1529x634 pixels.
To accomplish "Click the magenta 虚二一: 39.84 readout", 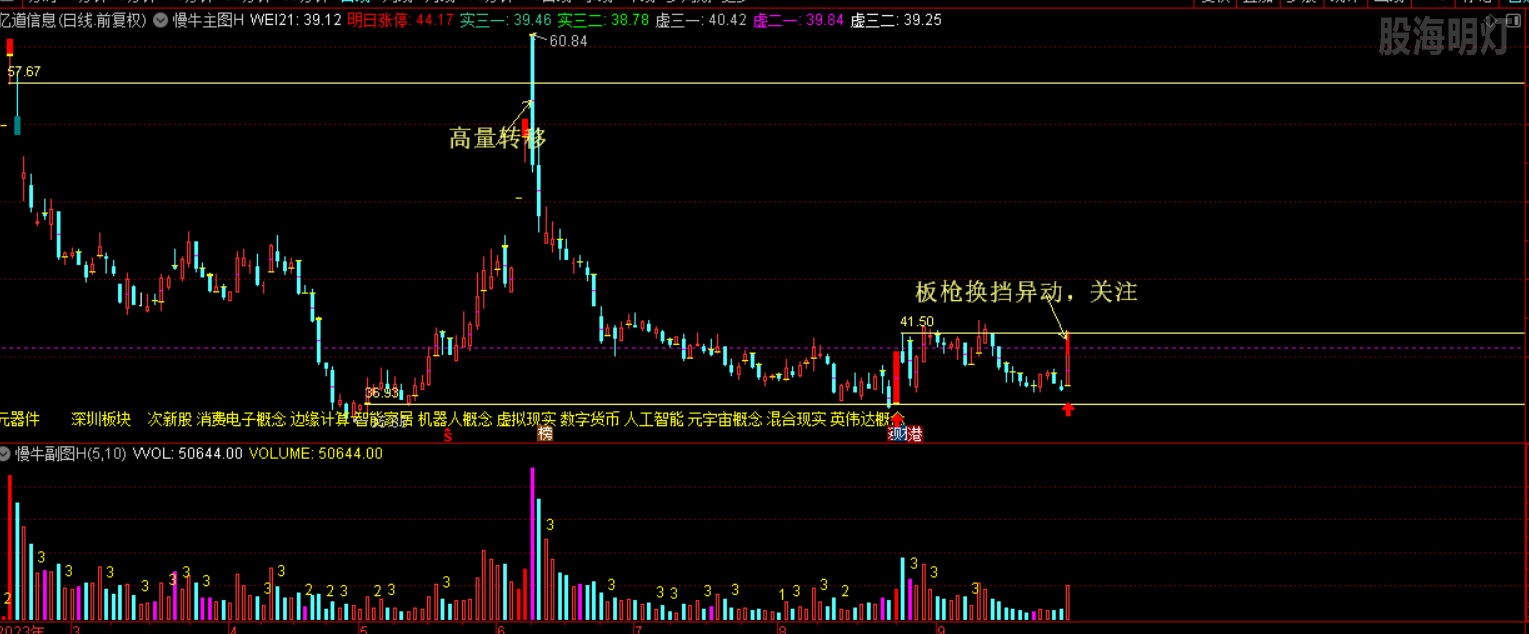I will point(798,19).
